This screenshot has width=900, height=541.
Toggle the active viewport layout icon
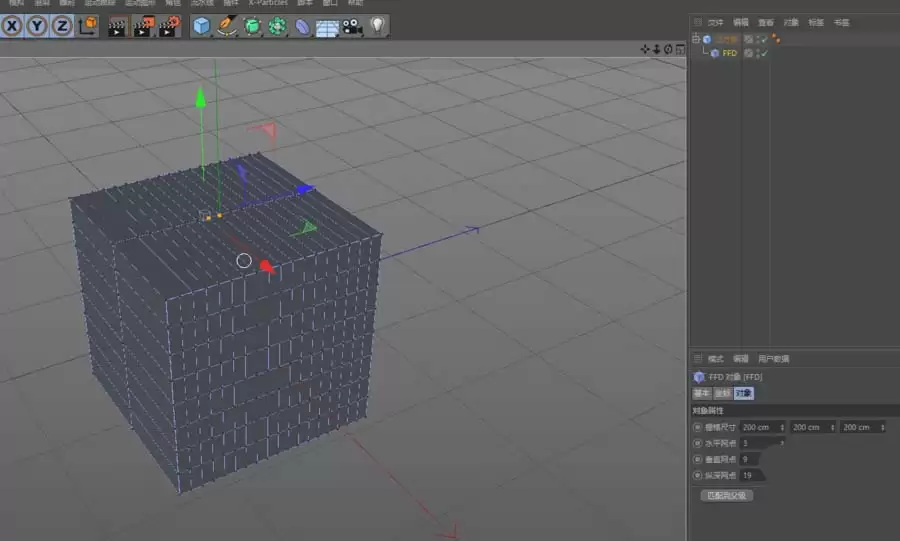pyautogui.click(x=680, y=49)
